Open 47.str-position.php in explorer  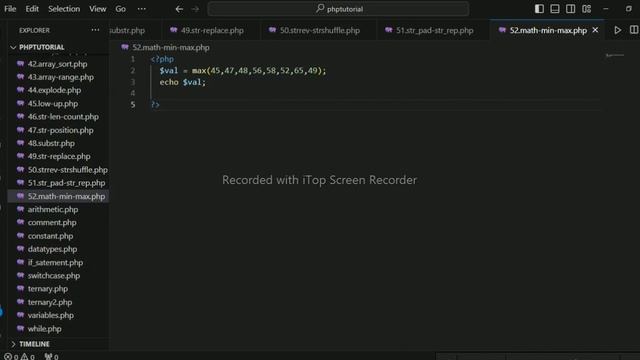[x=58, y=130]
